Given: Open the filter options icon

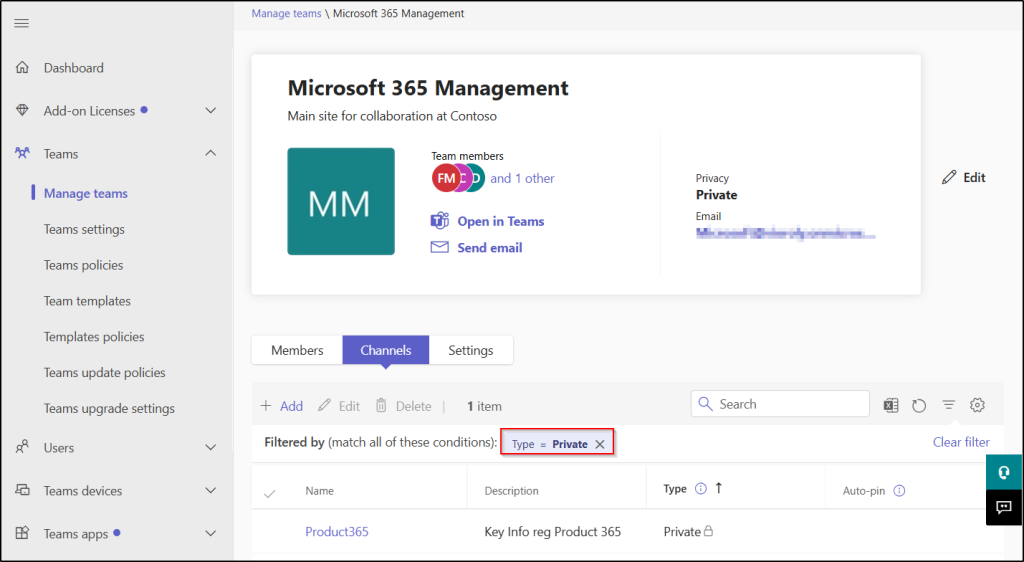Looking at the screenshot, I should [948, 405].
